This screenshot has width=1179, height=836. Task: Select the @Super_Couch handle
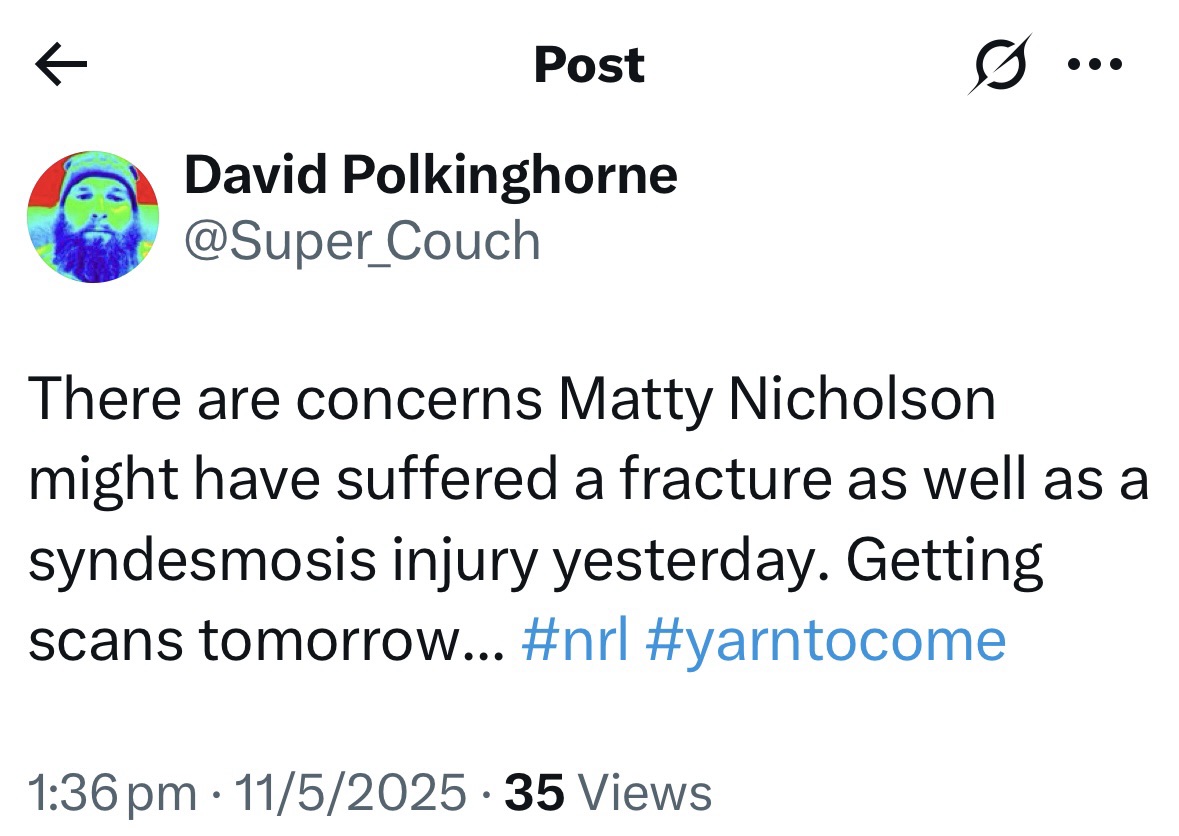(x=361, y=240)
